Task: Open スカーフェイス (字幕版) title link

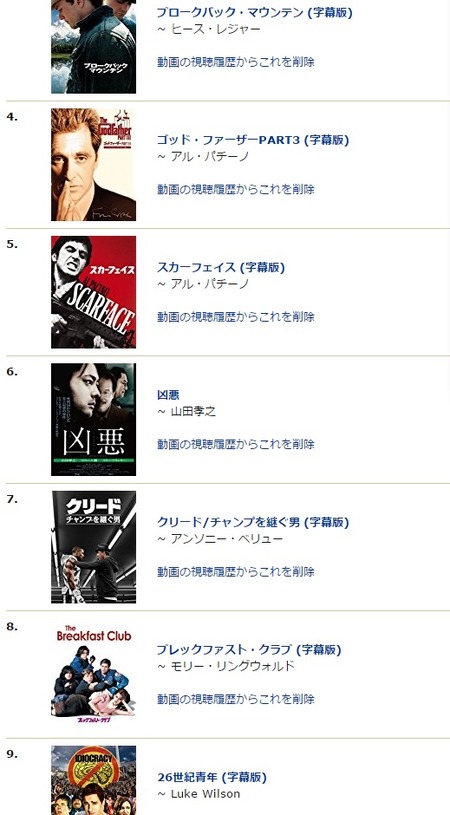Action: coord(221,268)
